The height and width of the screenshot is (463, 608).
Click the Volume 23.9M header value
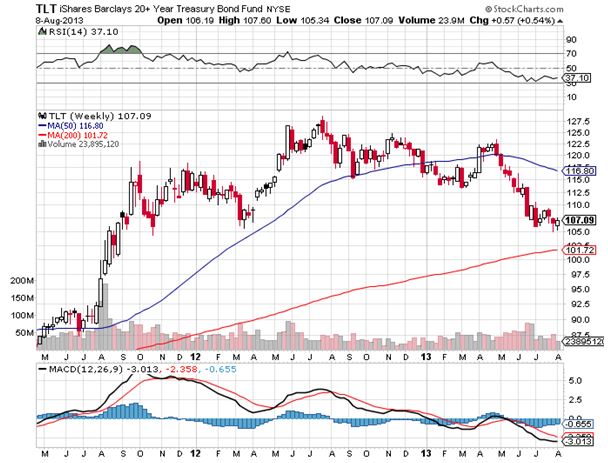pos(431,20)
